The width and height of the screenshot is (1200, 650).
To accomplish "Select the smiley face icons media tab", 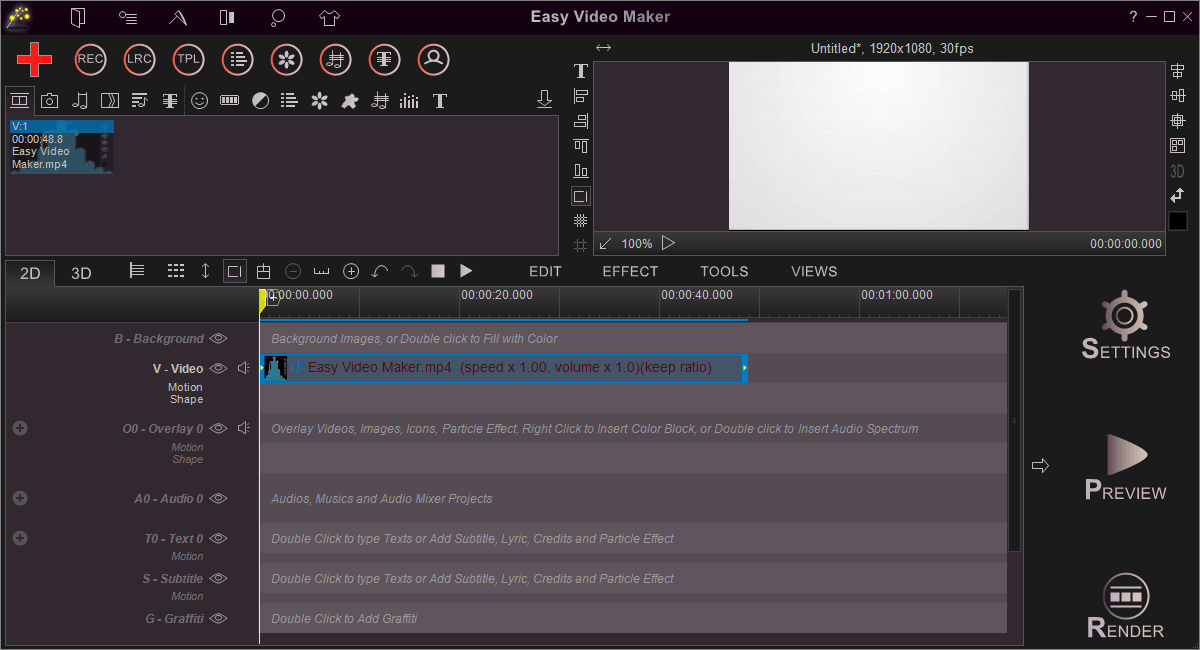I will click(200, 101).
